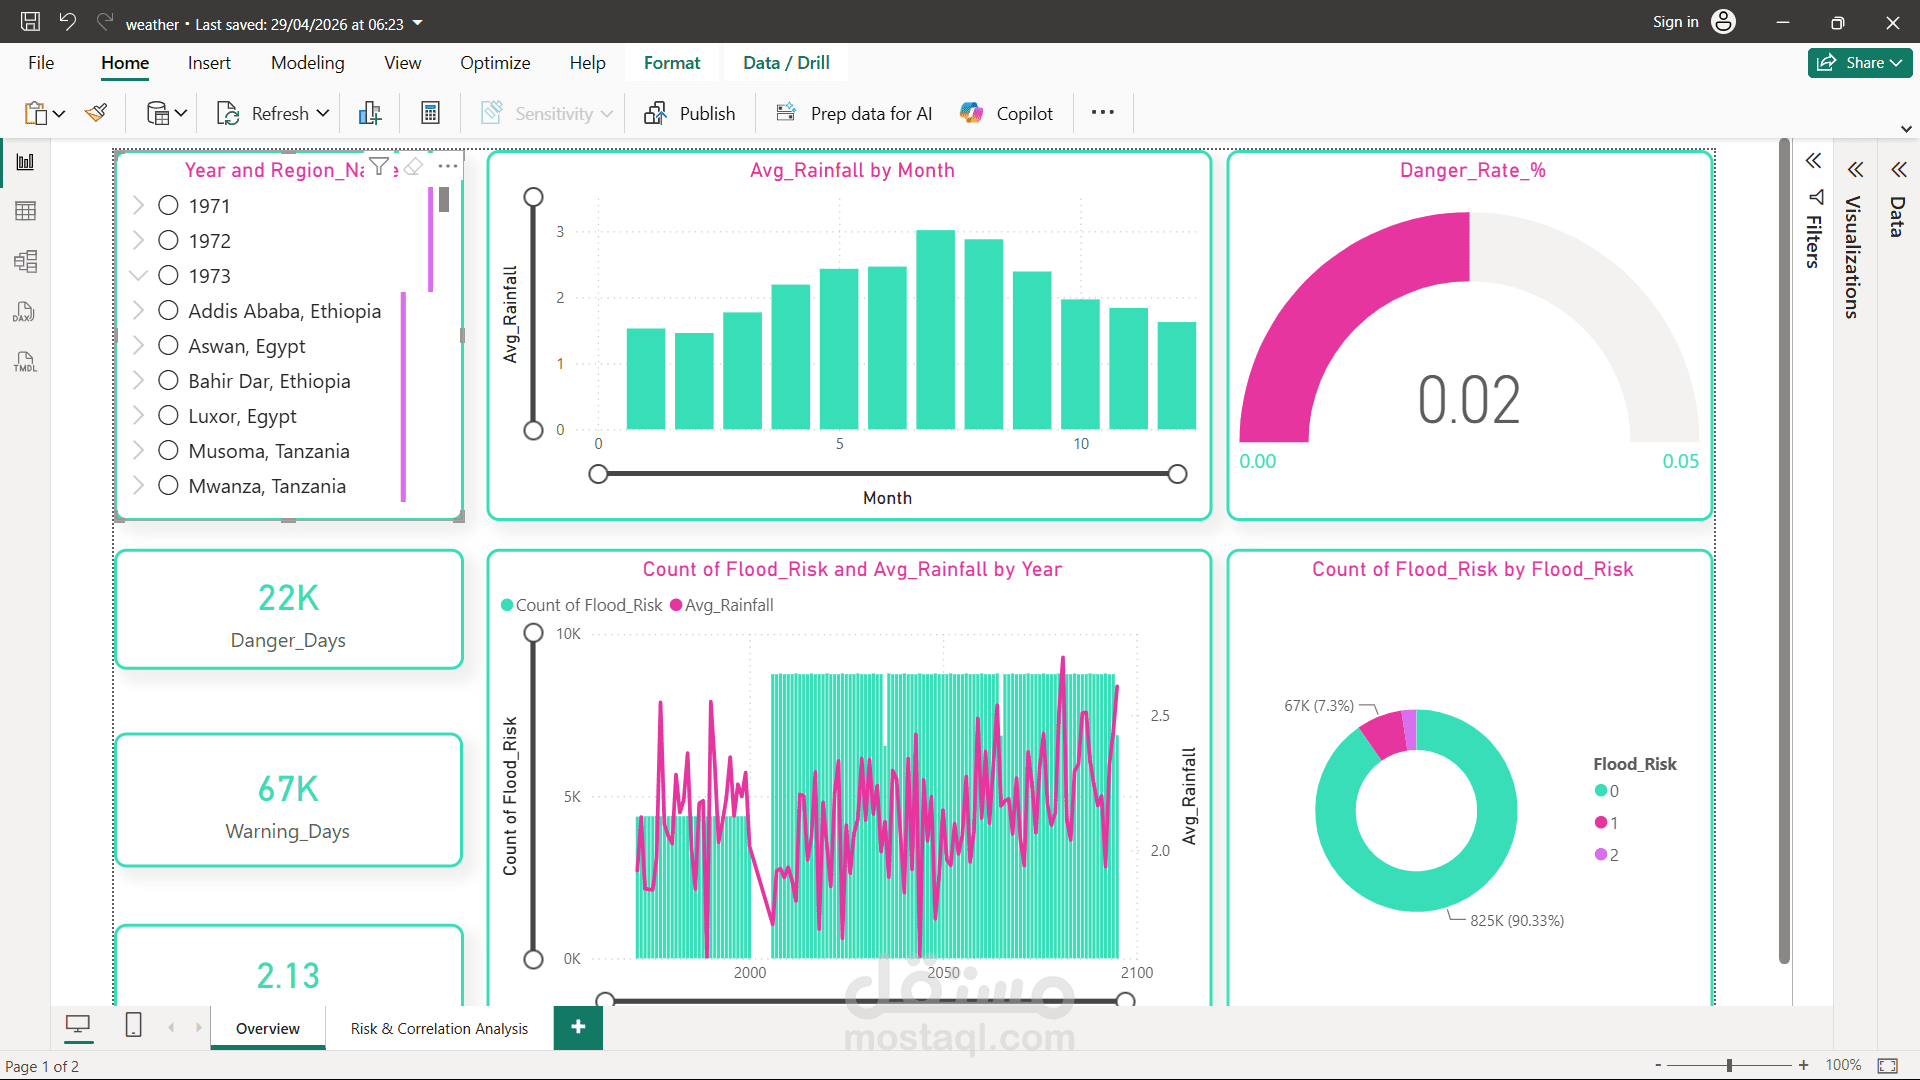Click the New measure calculator icon
The width and height of the screenshot is (1920, 1080).
point(430,113)
